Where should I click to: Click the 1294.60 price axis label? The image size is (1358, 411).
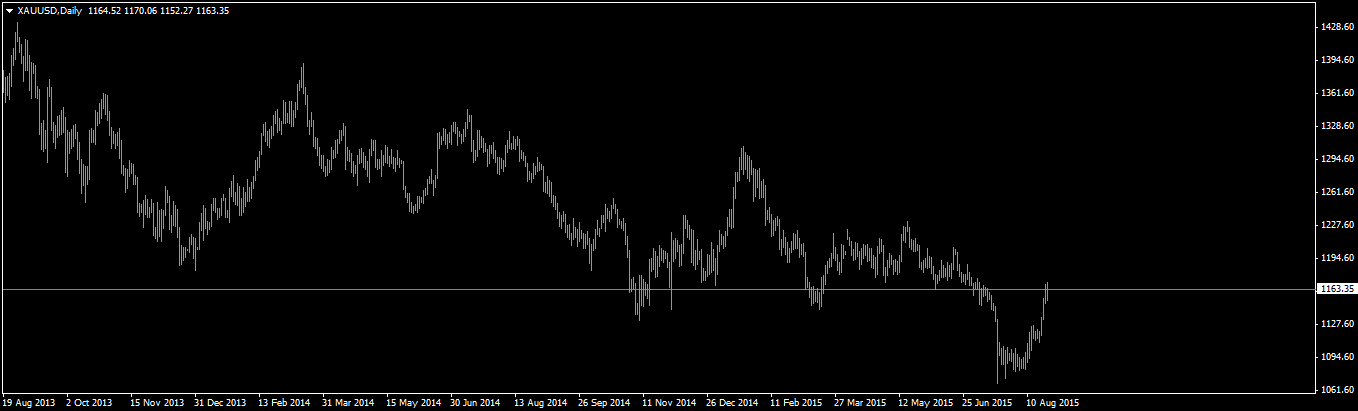click(x=1337, y=159)
